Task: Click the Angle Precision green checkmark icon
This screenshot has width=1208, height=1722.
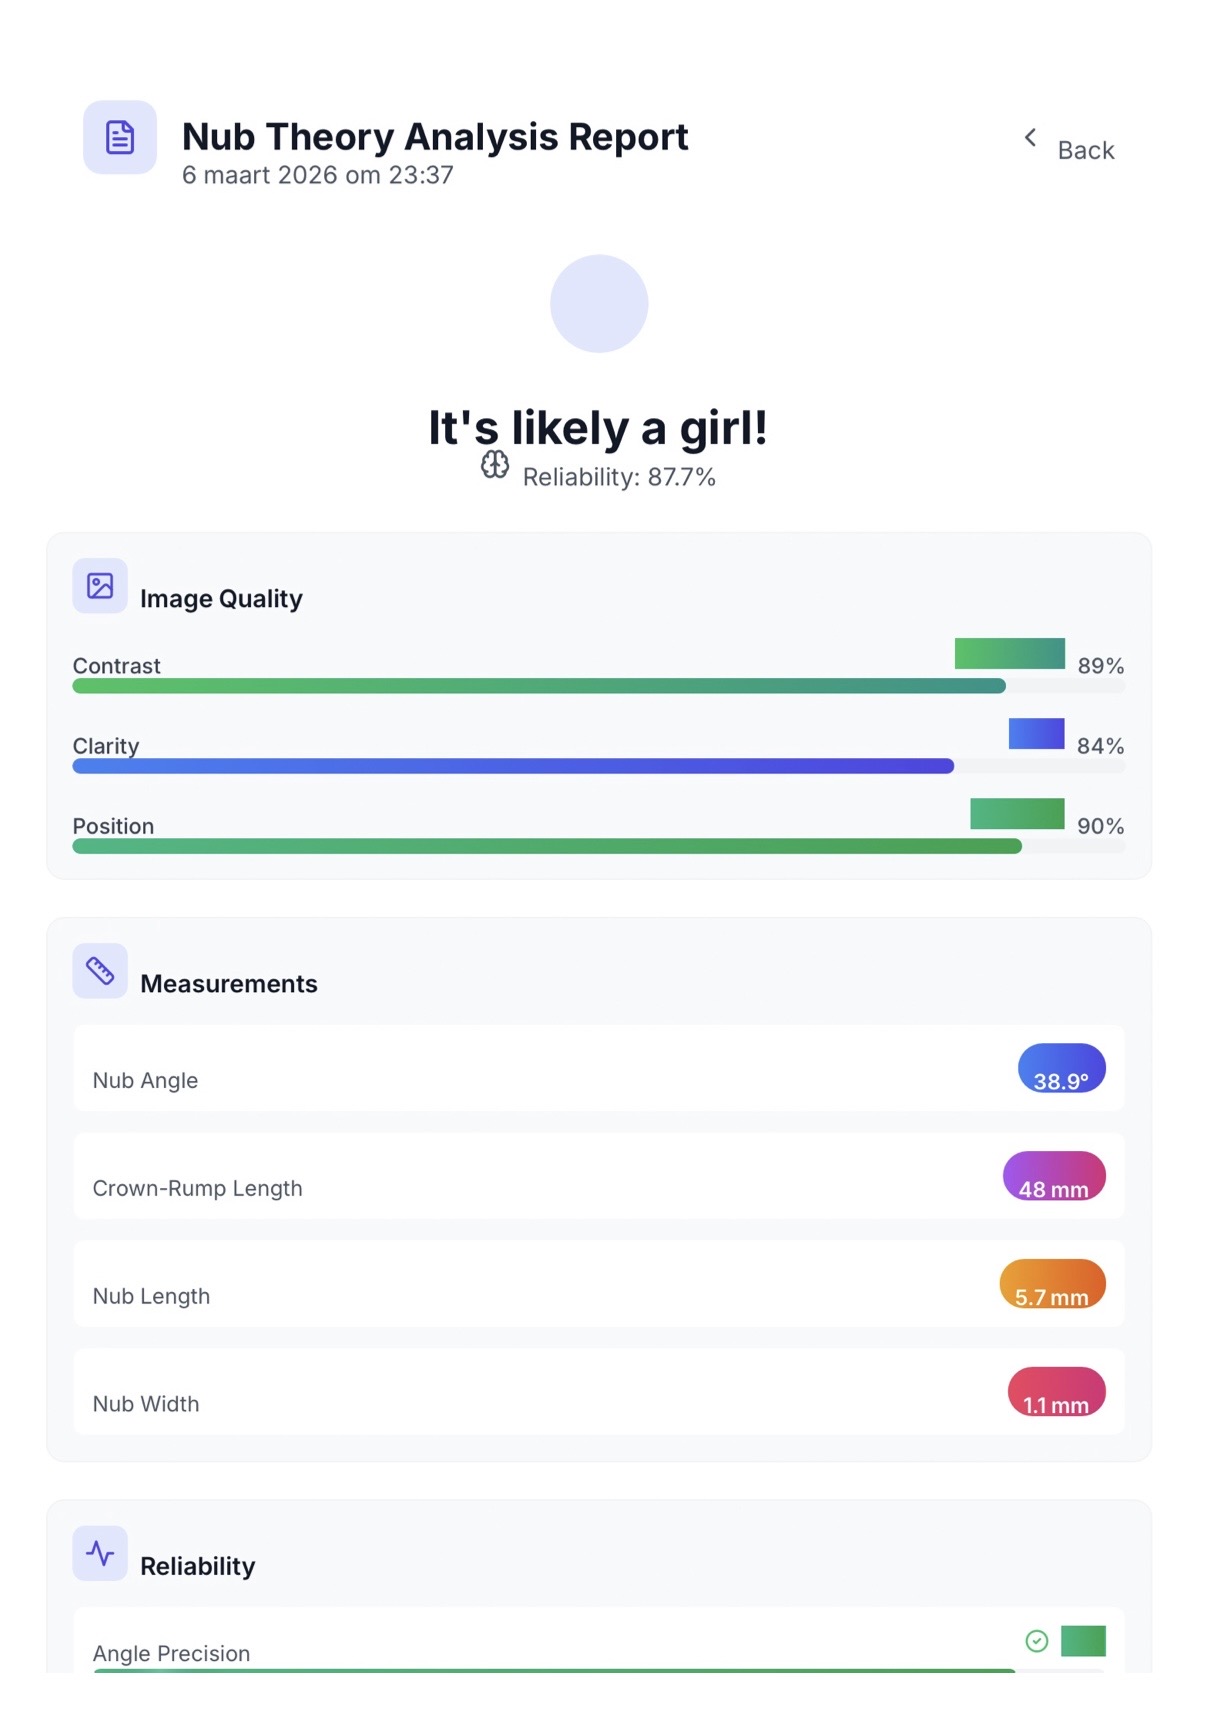Action: click(1037, 1641)
